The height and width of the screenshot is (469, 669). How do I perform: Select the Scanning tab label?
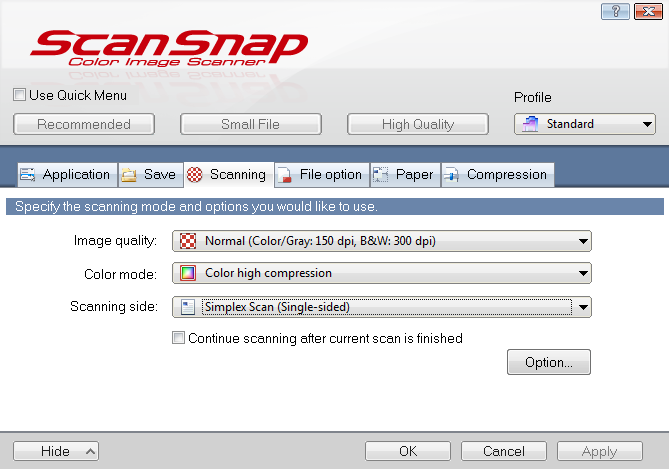click(238, 175)
